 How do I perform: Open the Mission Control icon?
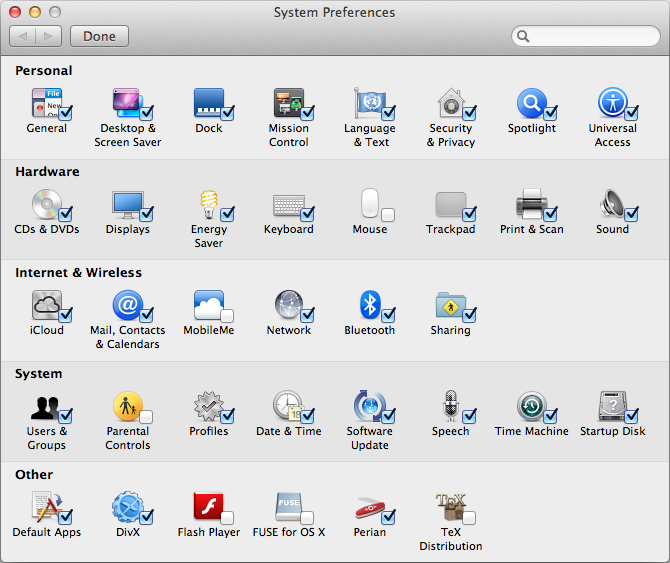tap(289, 103)
